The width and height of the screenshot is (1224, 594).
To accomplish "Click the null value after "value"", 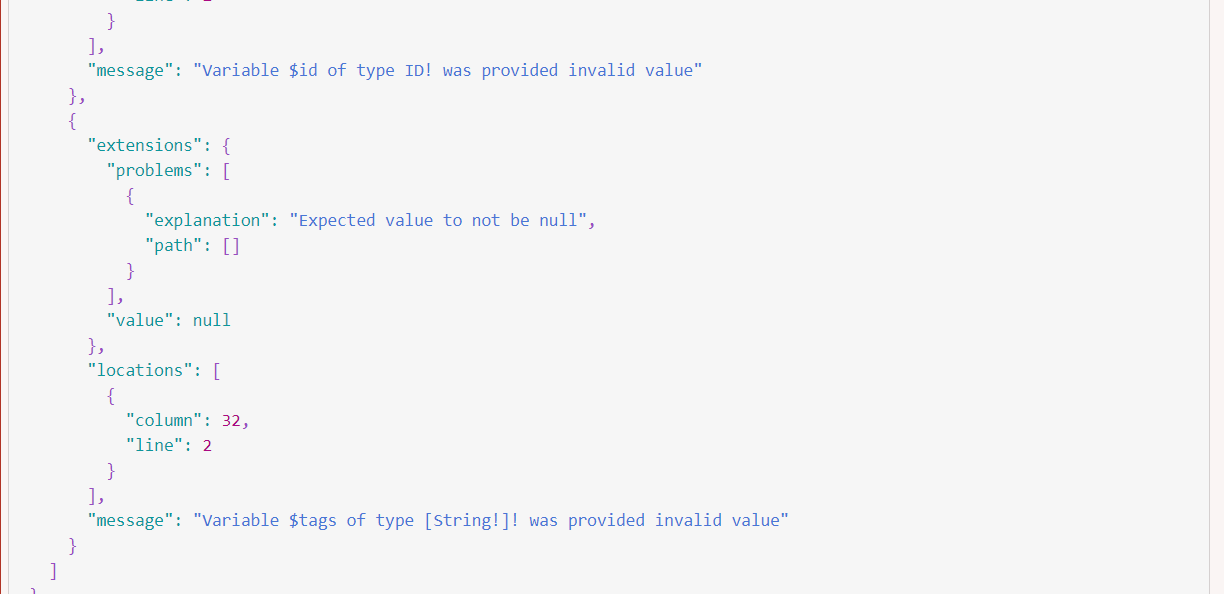I will pyautogui.click(x=212, y=320).
